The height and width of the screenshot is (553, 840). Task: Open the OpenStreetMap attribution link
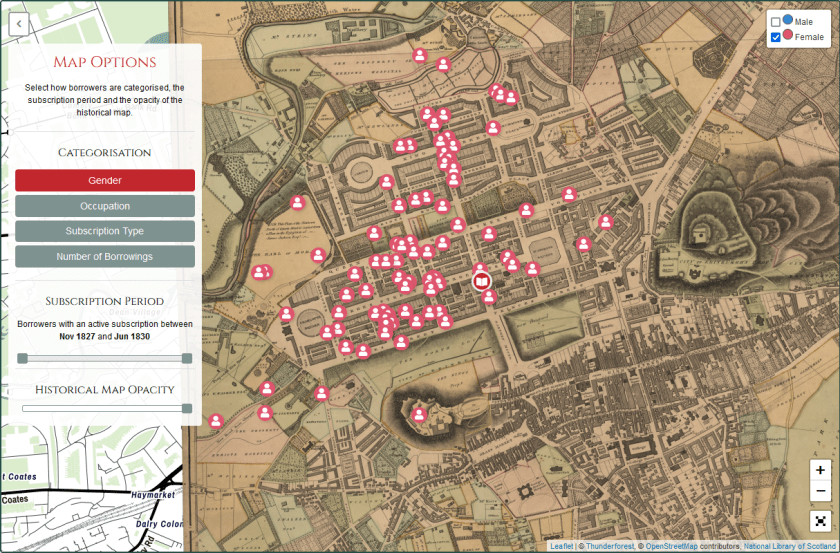tap(671, 546)
